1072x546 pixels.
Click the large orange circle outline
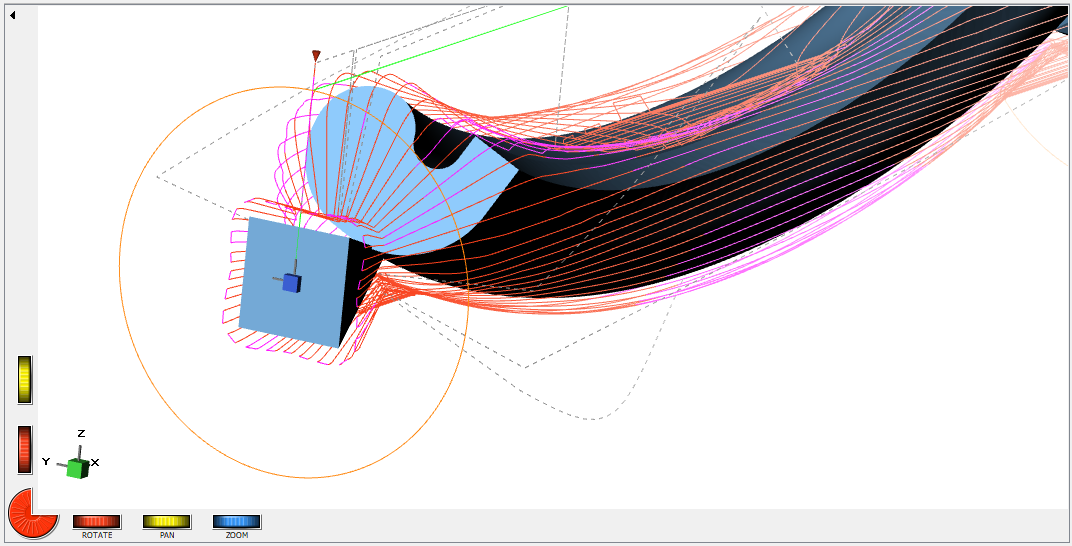click(120, 272)
